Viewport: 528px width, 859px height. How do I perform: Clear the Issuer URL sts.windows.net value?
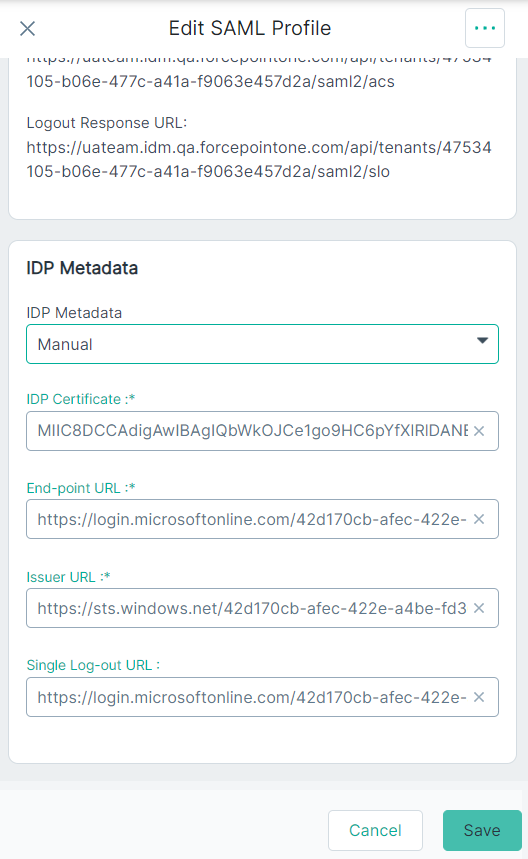(x=479, y=608)
